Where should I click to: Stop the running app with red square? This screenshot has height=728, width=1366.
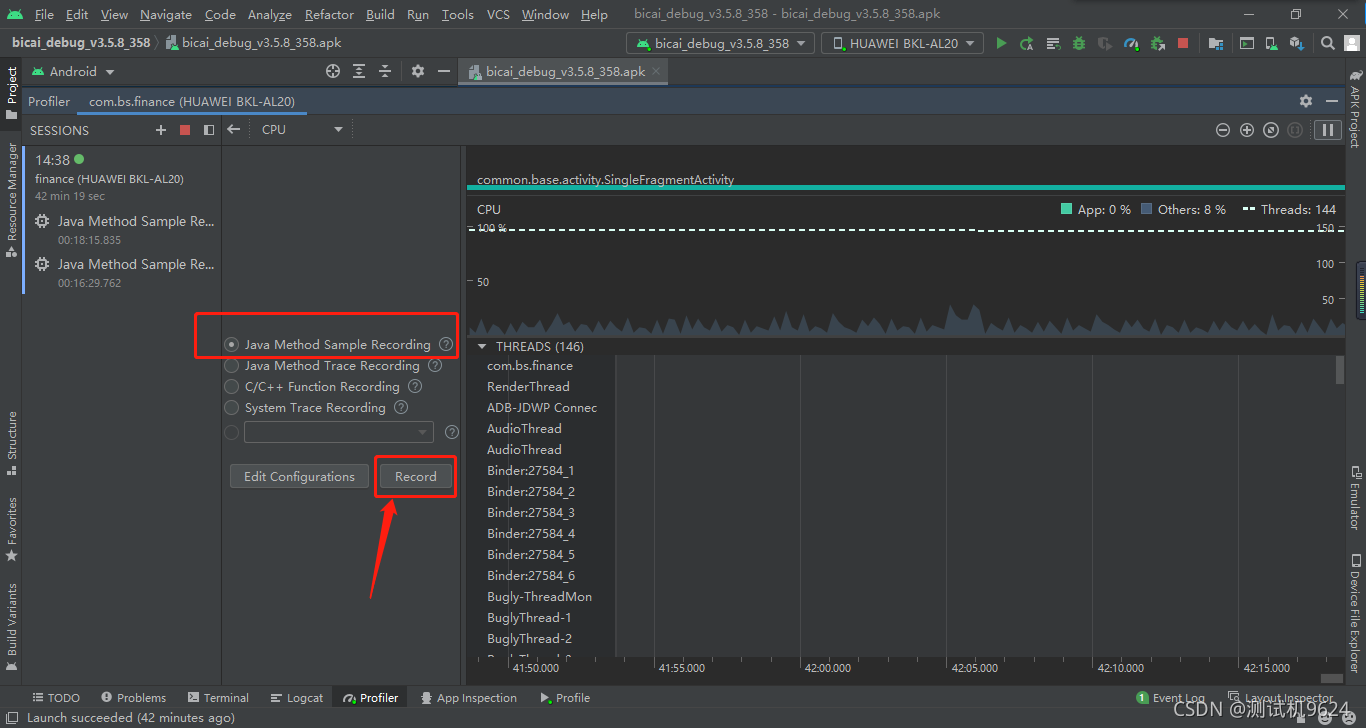pyautogui.click(x=1183, y=44)
